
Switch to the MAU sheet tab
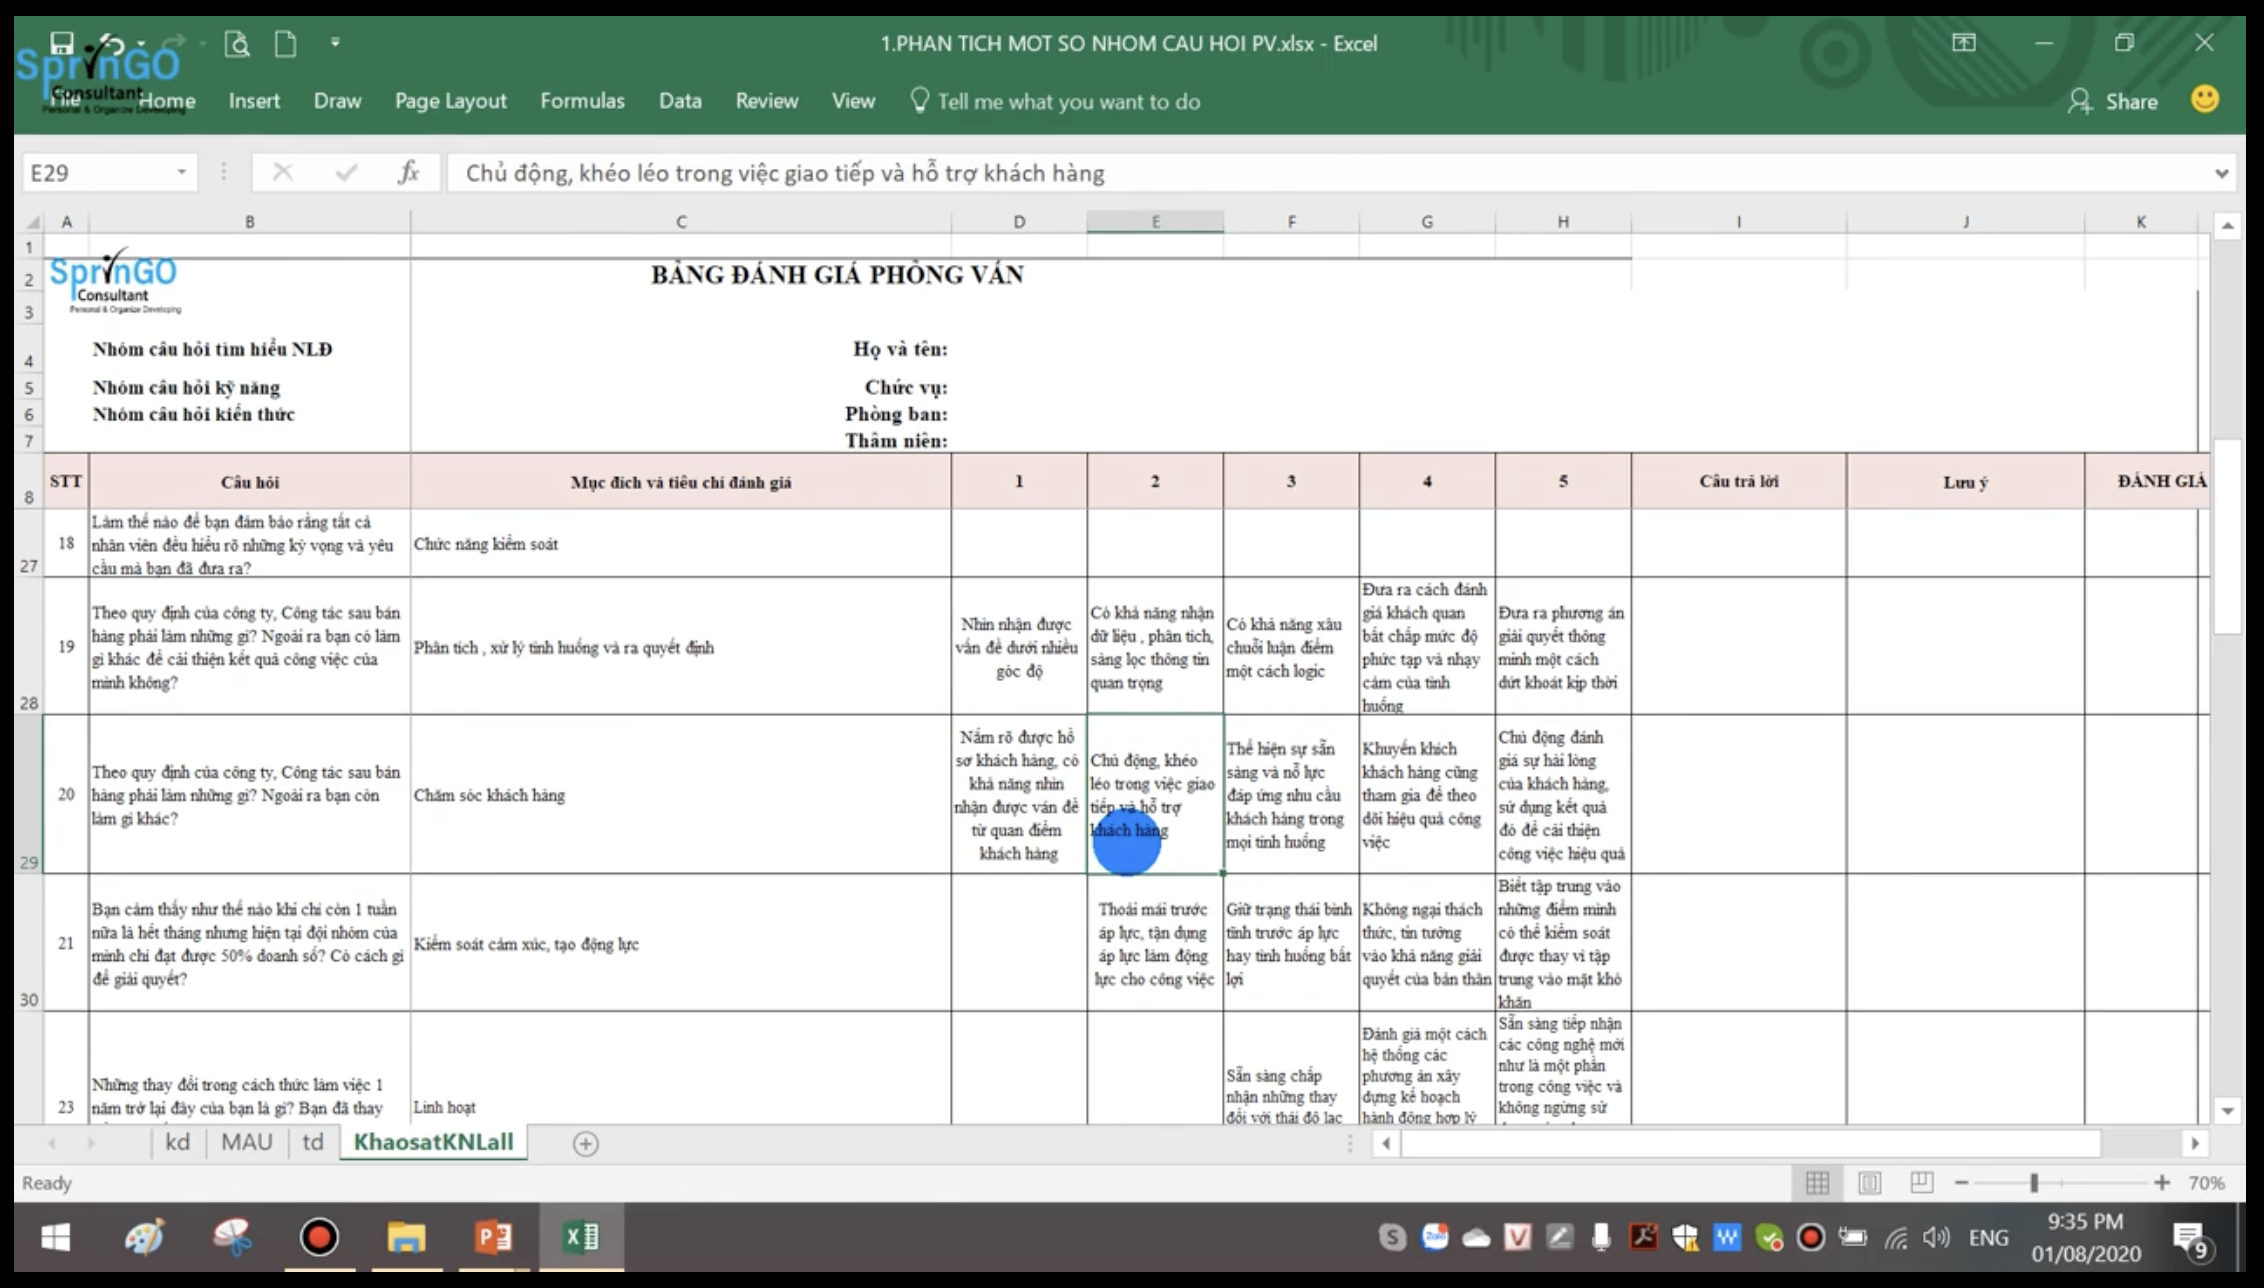[246, 1142]
